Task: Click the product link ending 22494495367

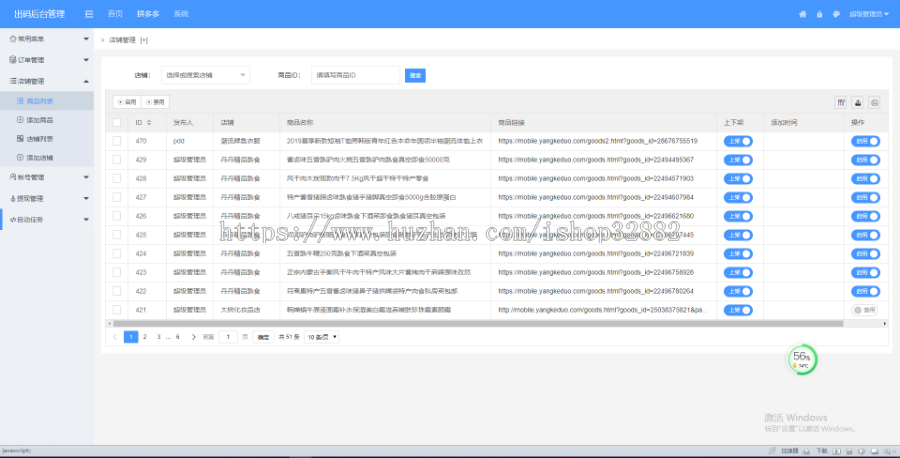Action: click(596, 160)
